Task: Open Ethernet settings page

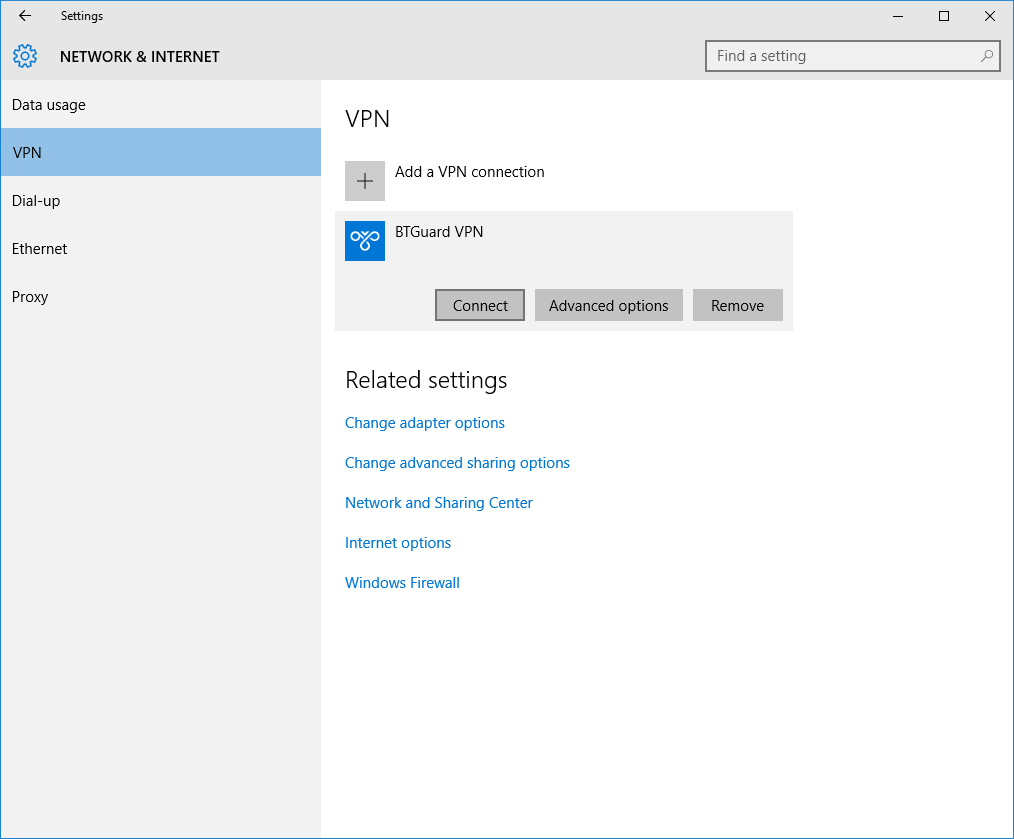Action: (x=40, y=249)
